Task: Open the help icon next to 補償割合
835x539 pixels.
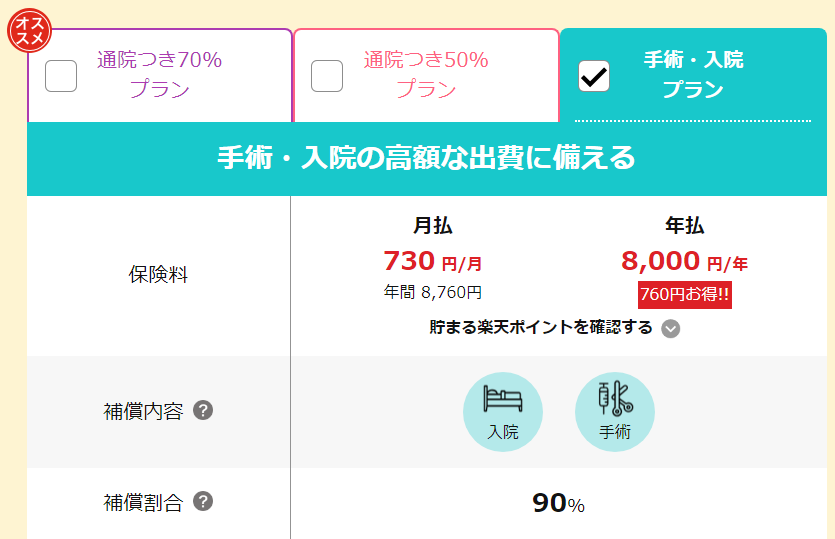Action: (203, 502)
